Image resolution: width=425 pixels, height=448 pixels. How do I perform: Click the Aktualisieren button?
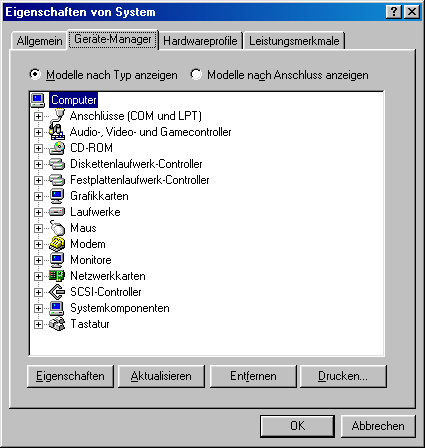pos(161,376)
